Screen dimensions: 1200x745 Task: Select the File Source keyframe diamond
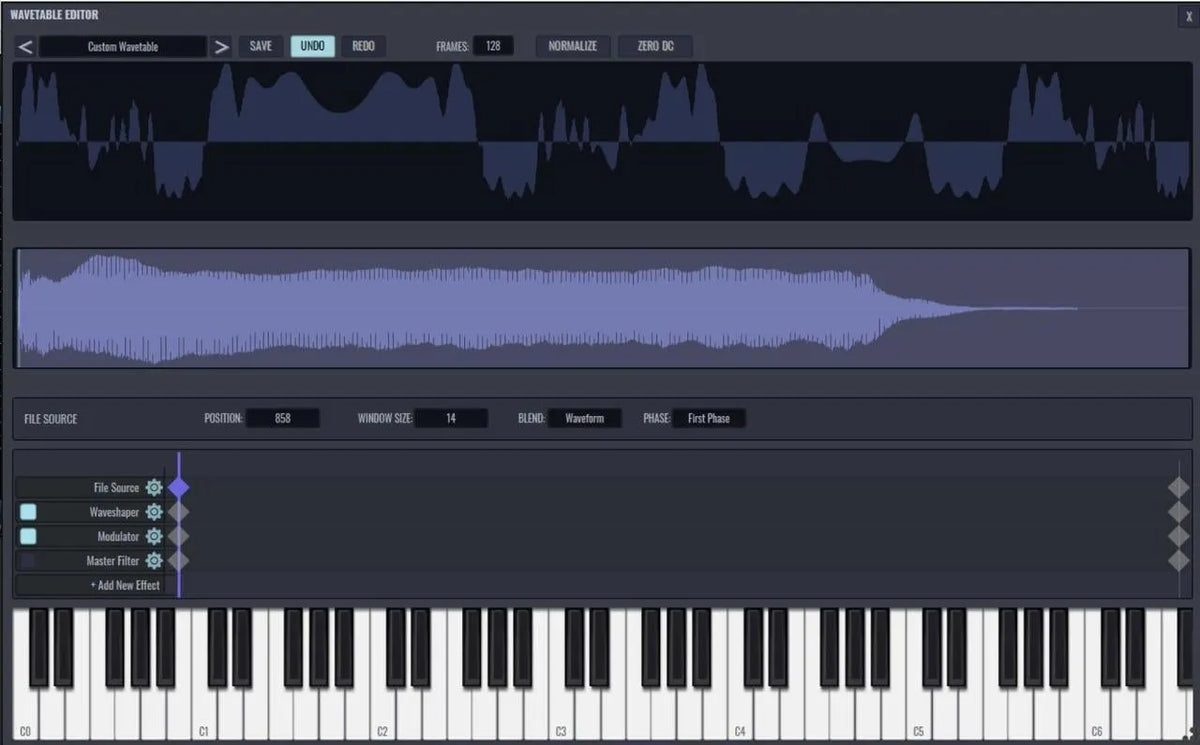(180, 487)
